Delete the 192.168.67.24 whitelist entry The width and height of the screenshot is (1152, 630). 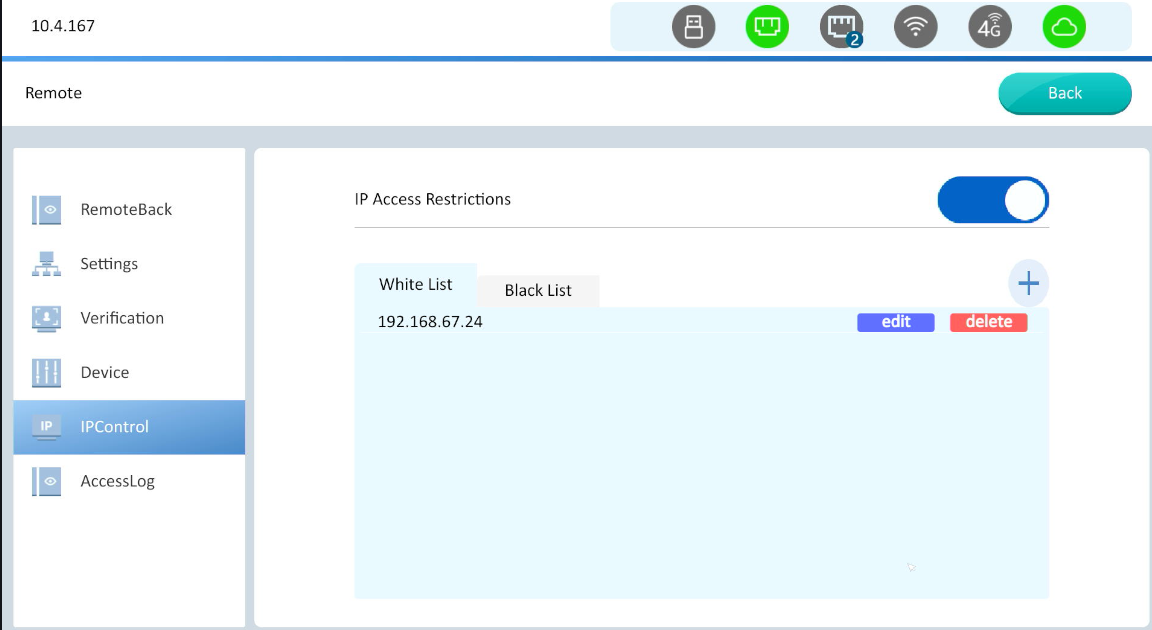pyautogui.click(x=988, y=322)
